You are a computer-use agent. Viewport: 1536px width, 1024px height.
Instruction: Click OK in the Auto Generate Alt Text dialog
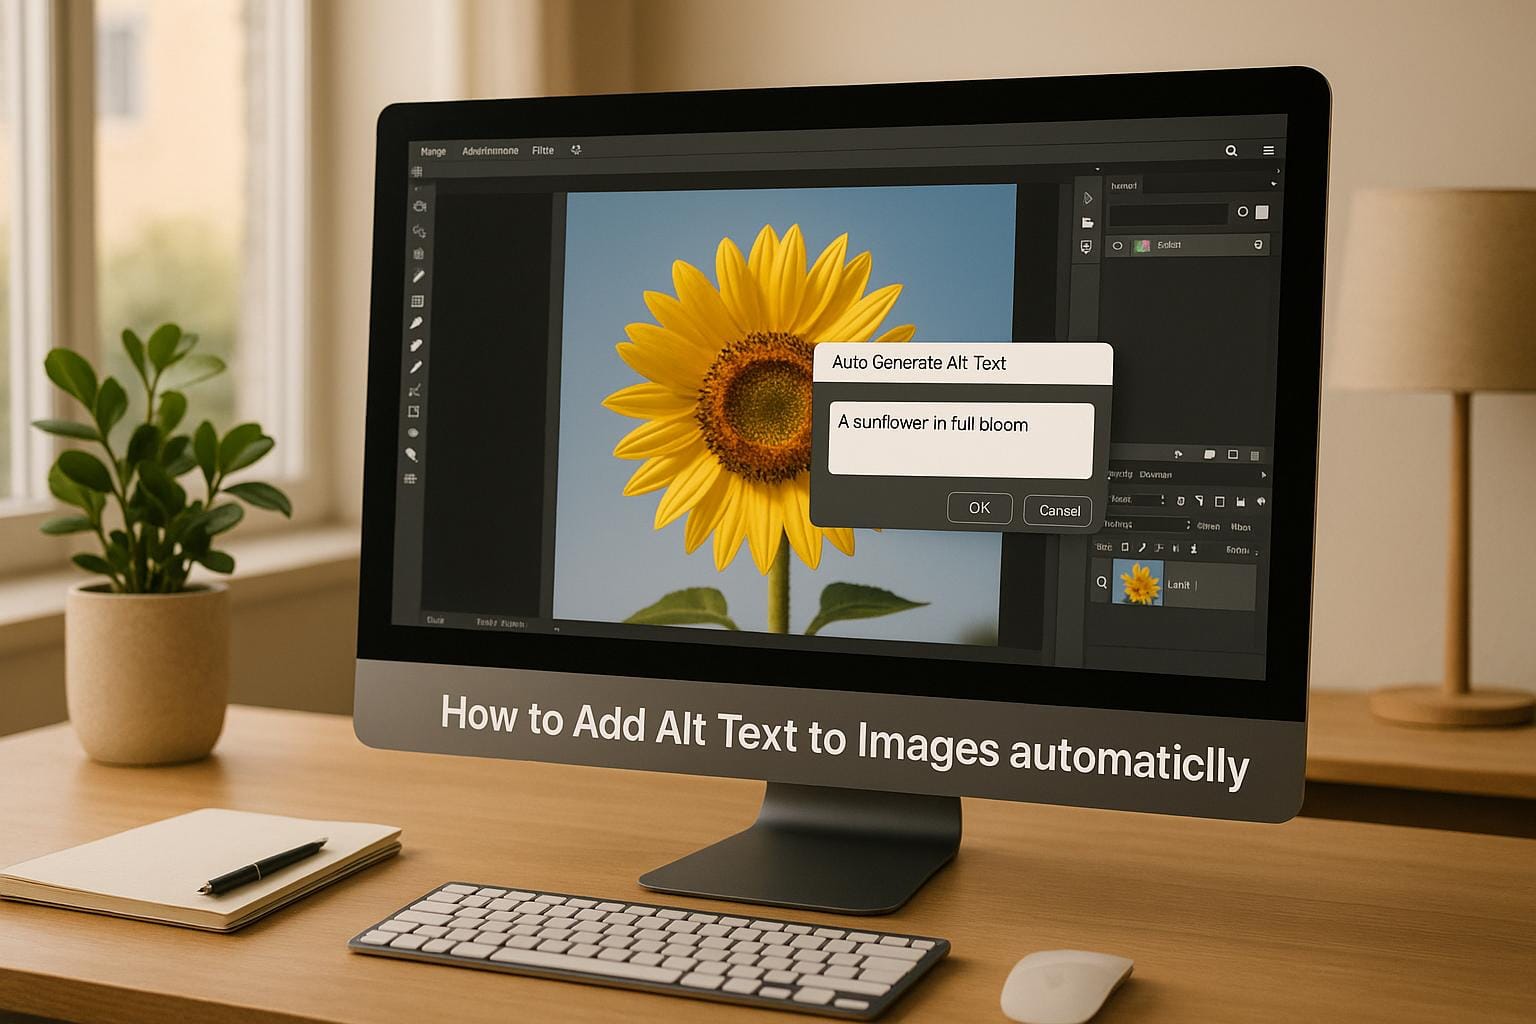click(979, 508)
